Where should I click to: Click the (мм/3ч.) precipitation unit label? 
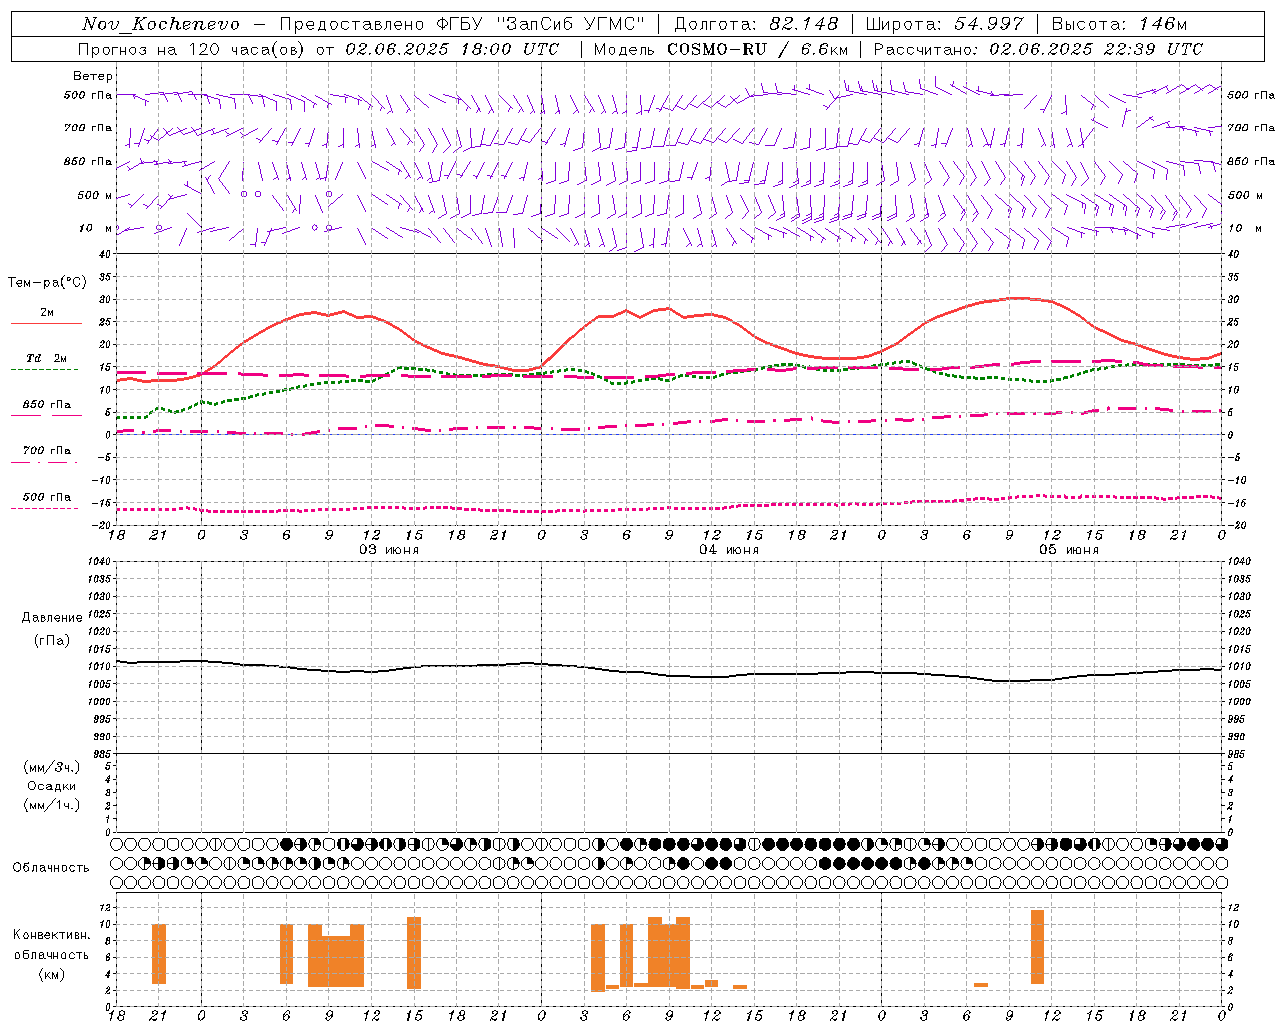tap(52, 767)
